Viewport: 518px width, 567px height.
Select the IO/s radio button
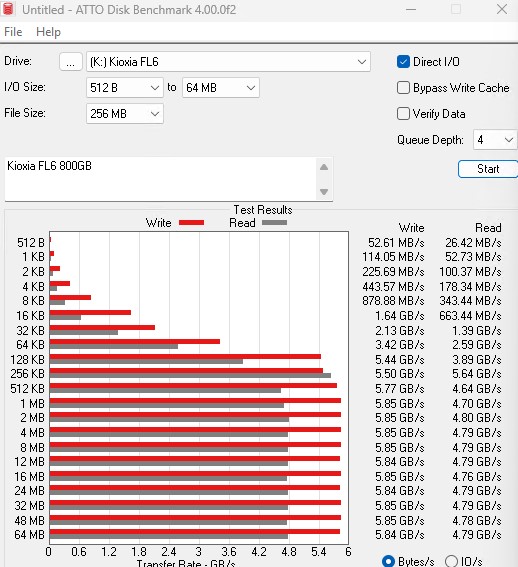pyautogui.click(x=451, y=561)
